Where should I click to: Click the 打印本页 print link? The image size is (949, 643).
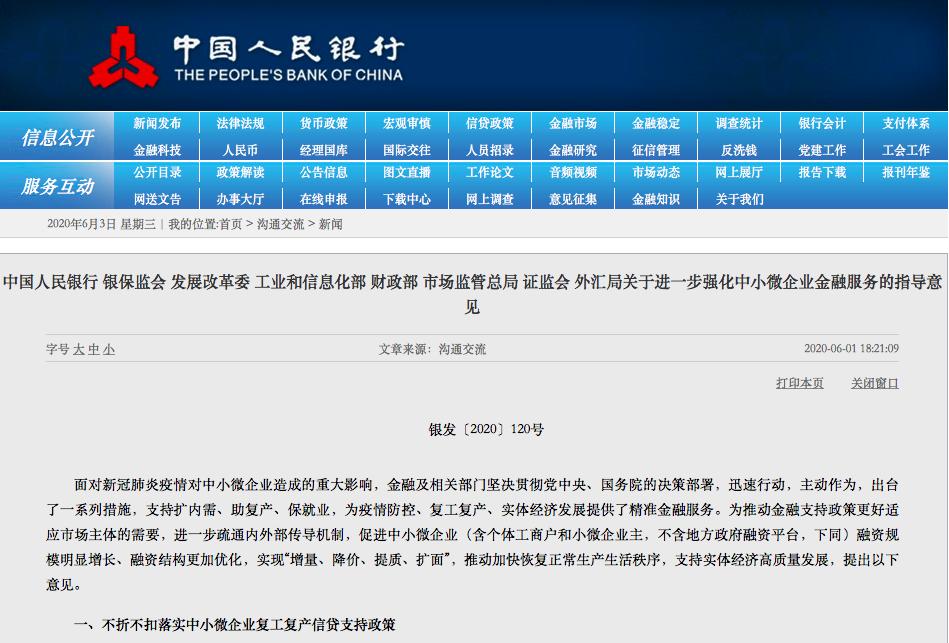pos(798,383)
